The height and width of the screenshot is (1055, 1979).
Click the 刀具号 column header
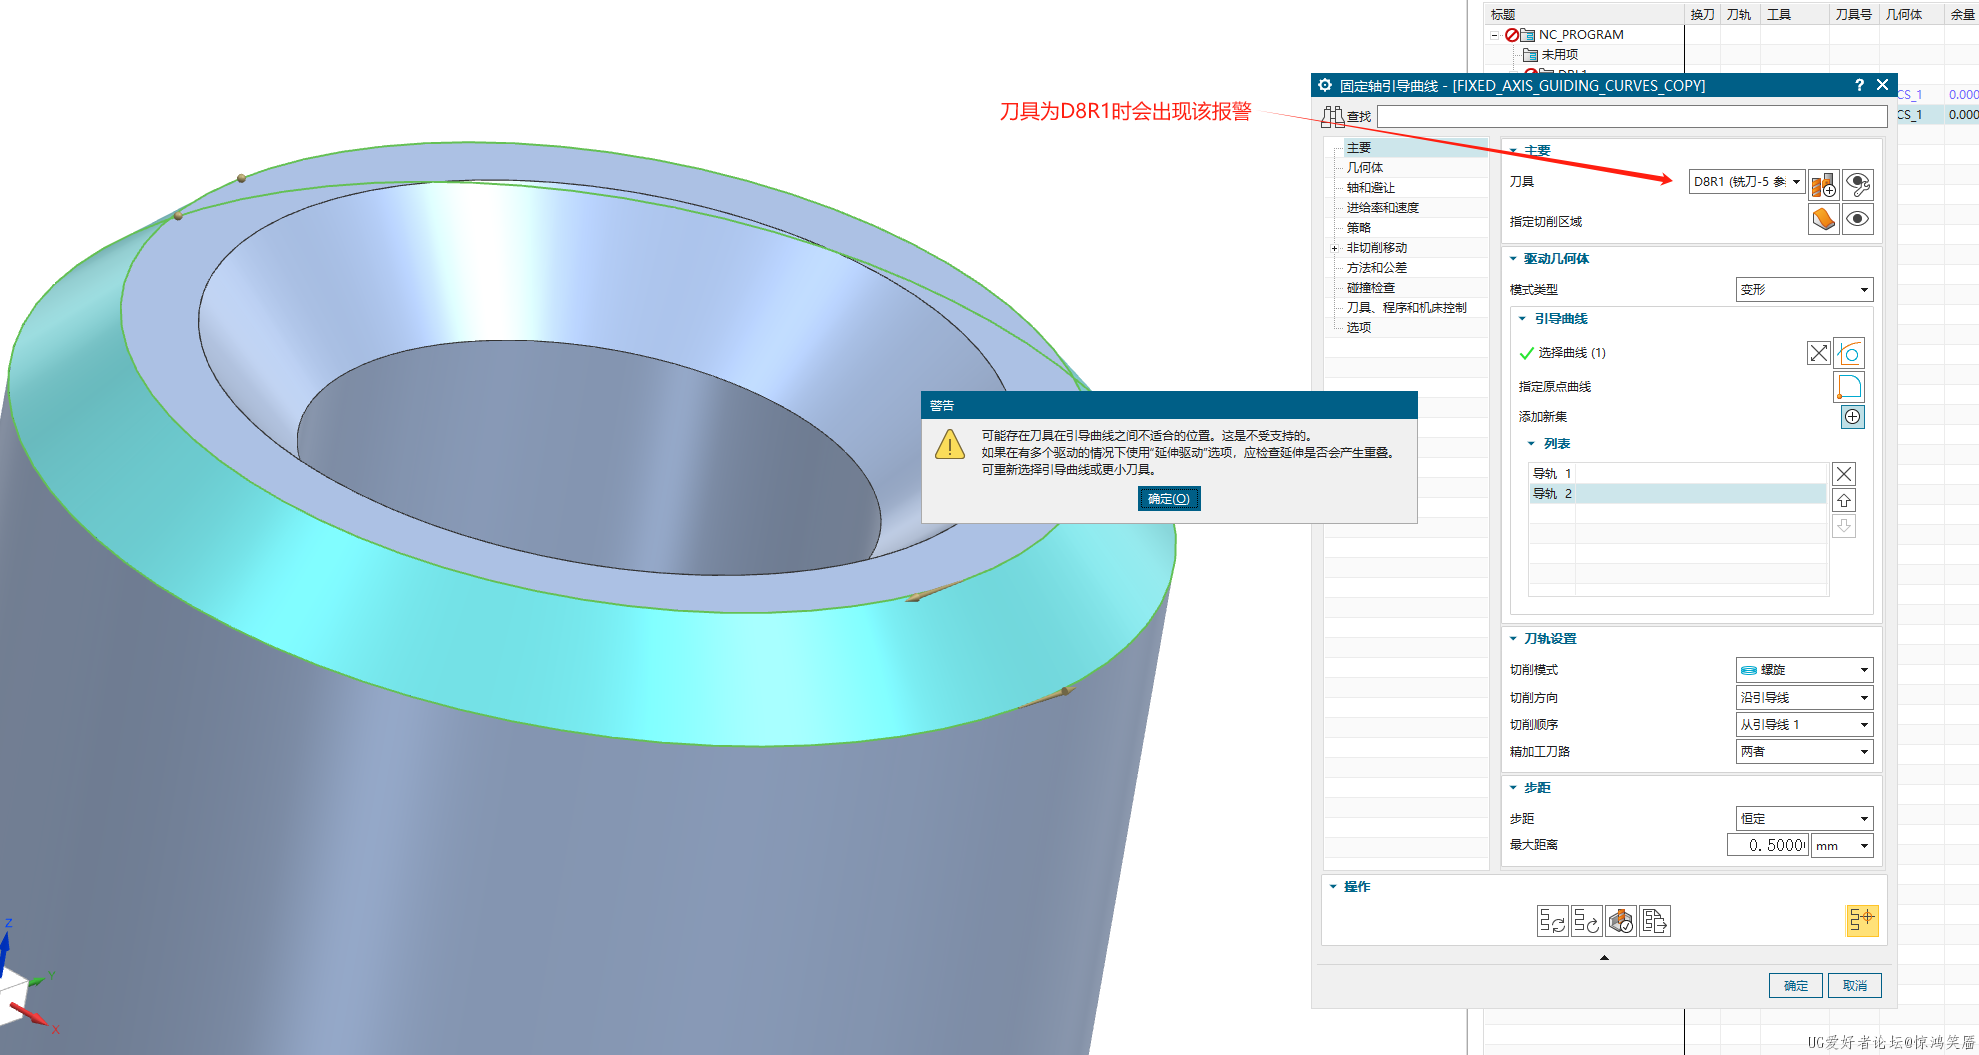pos(1853,14)
